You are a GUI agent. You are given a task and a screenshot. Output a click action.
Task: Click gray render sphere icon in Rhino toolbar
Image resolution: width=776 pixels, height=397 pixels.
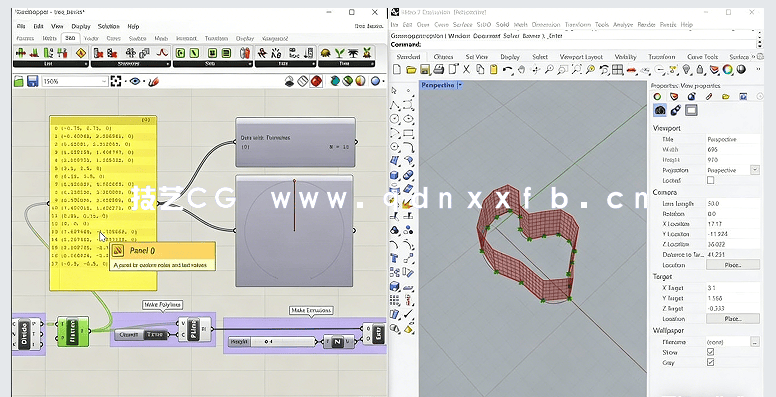point(741,70)
